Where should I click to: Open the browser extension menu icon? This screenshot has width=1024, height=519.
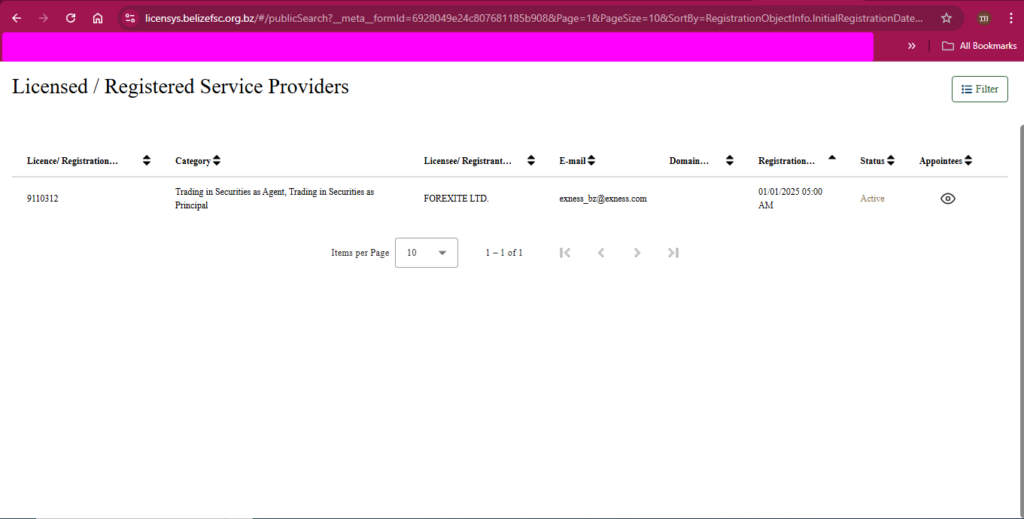click(984, 18)
